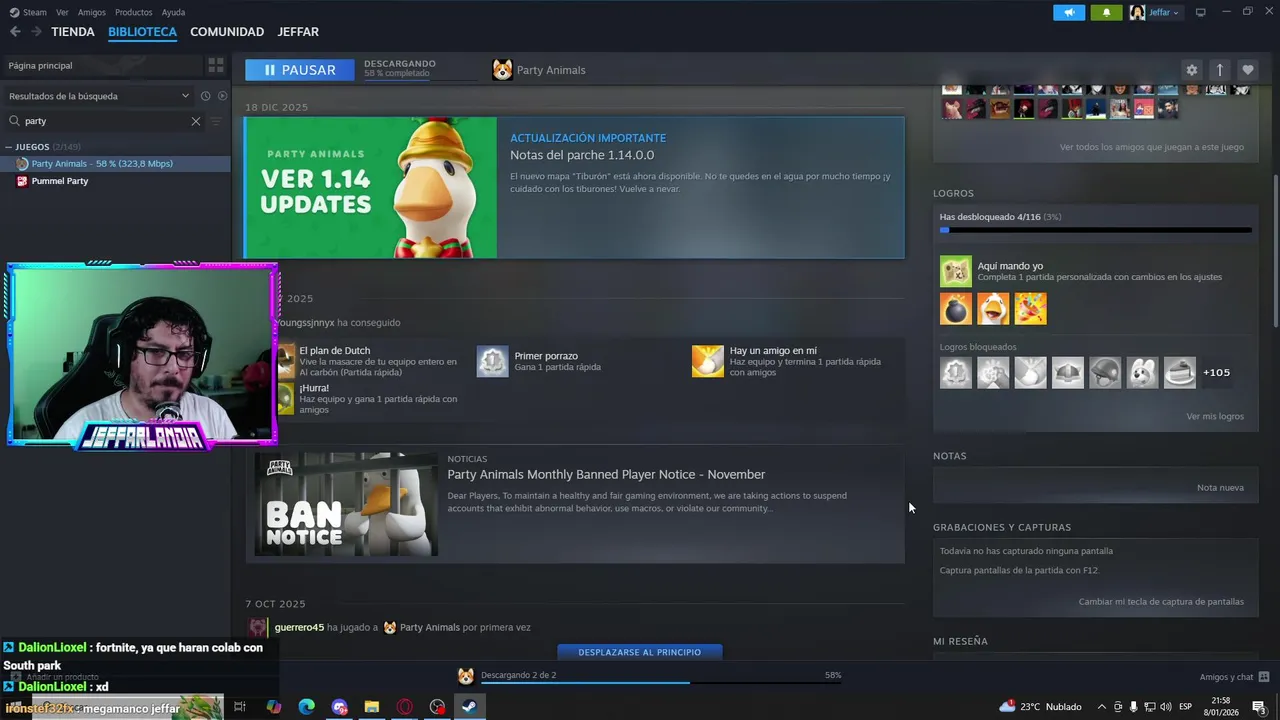Click 'Desplazarse al principio' button
Screen dimensions: 1280x720
click(x=640, y=652)
